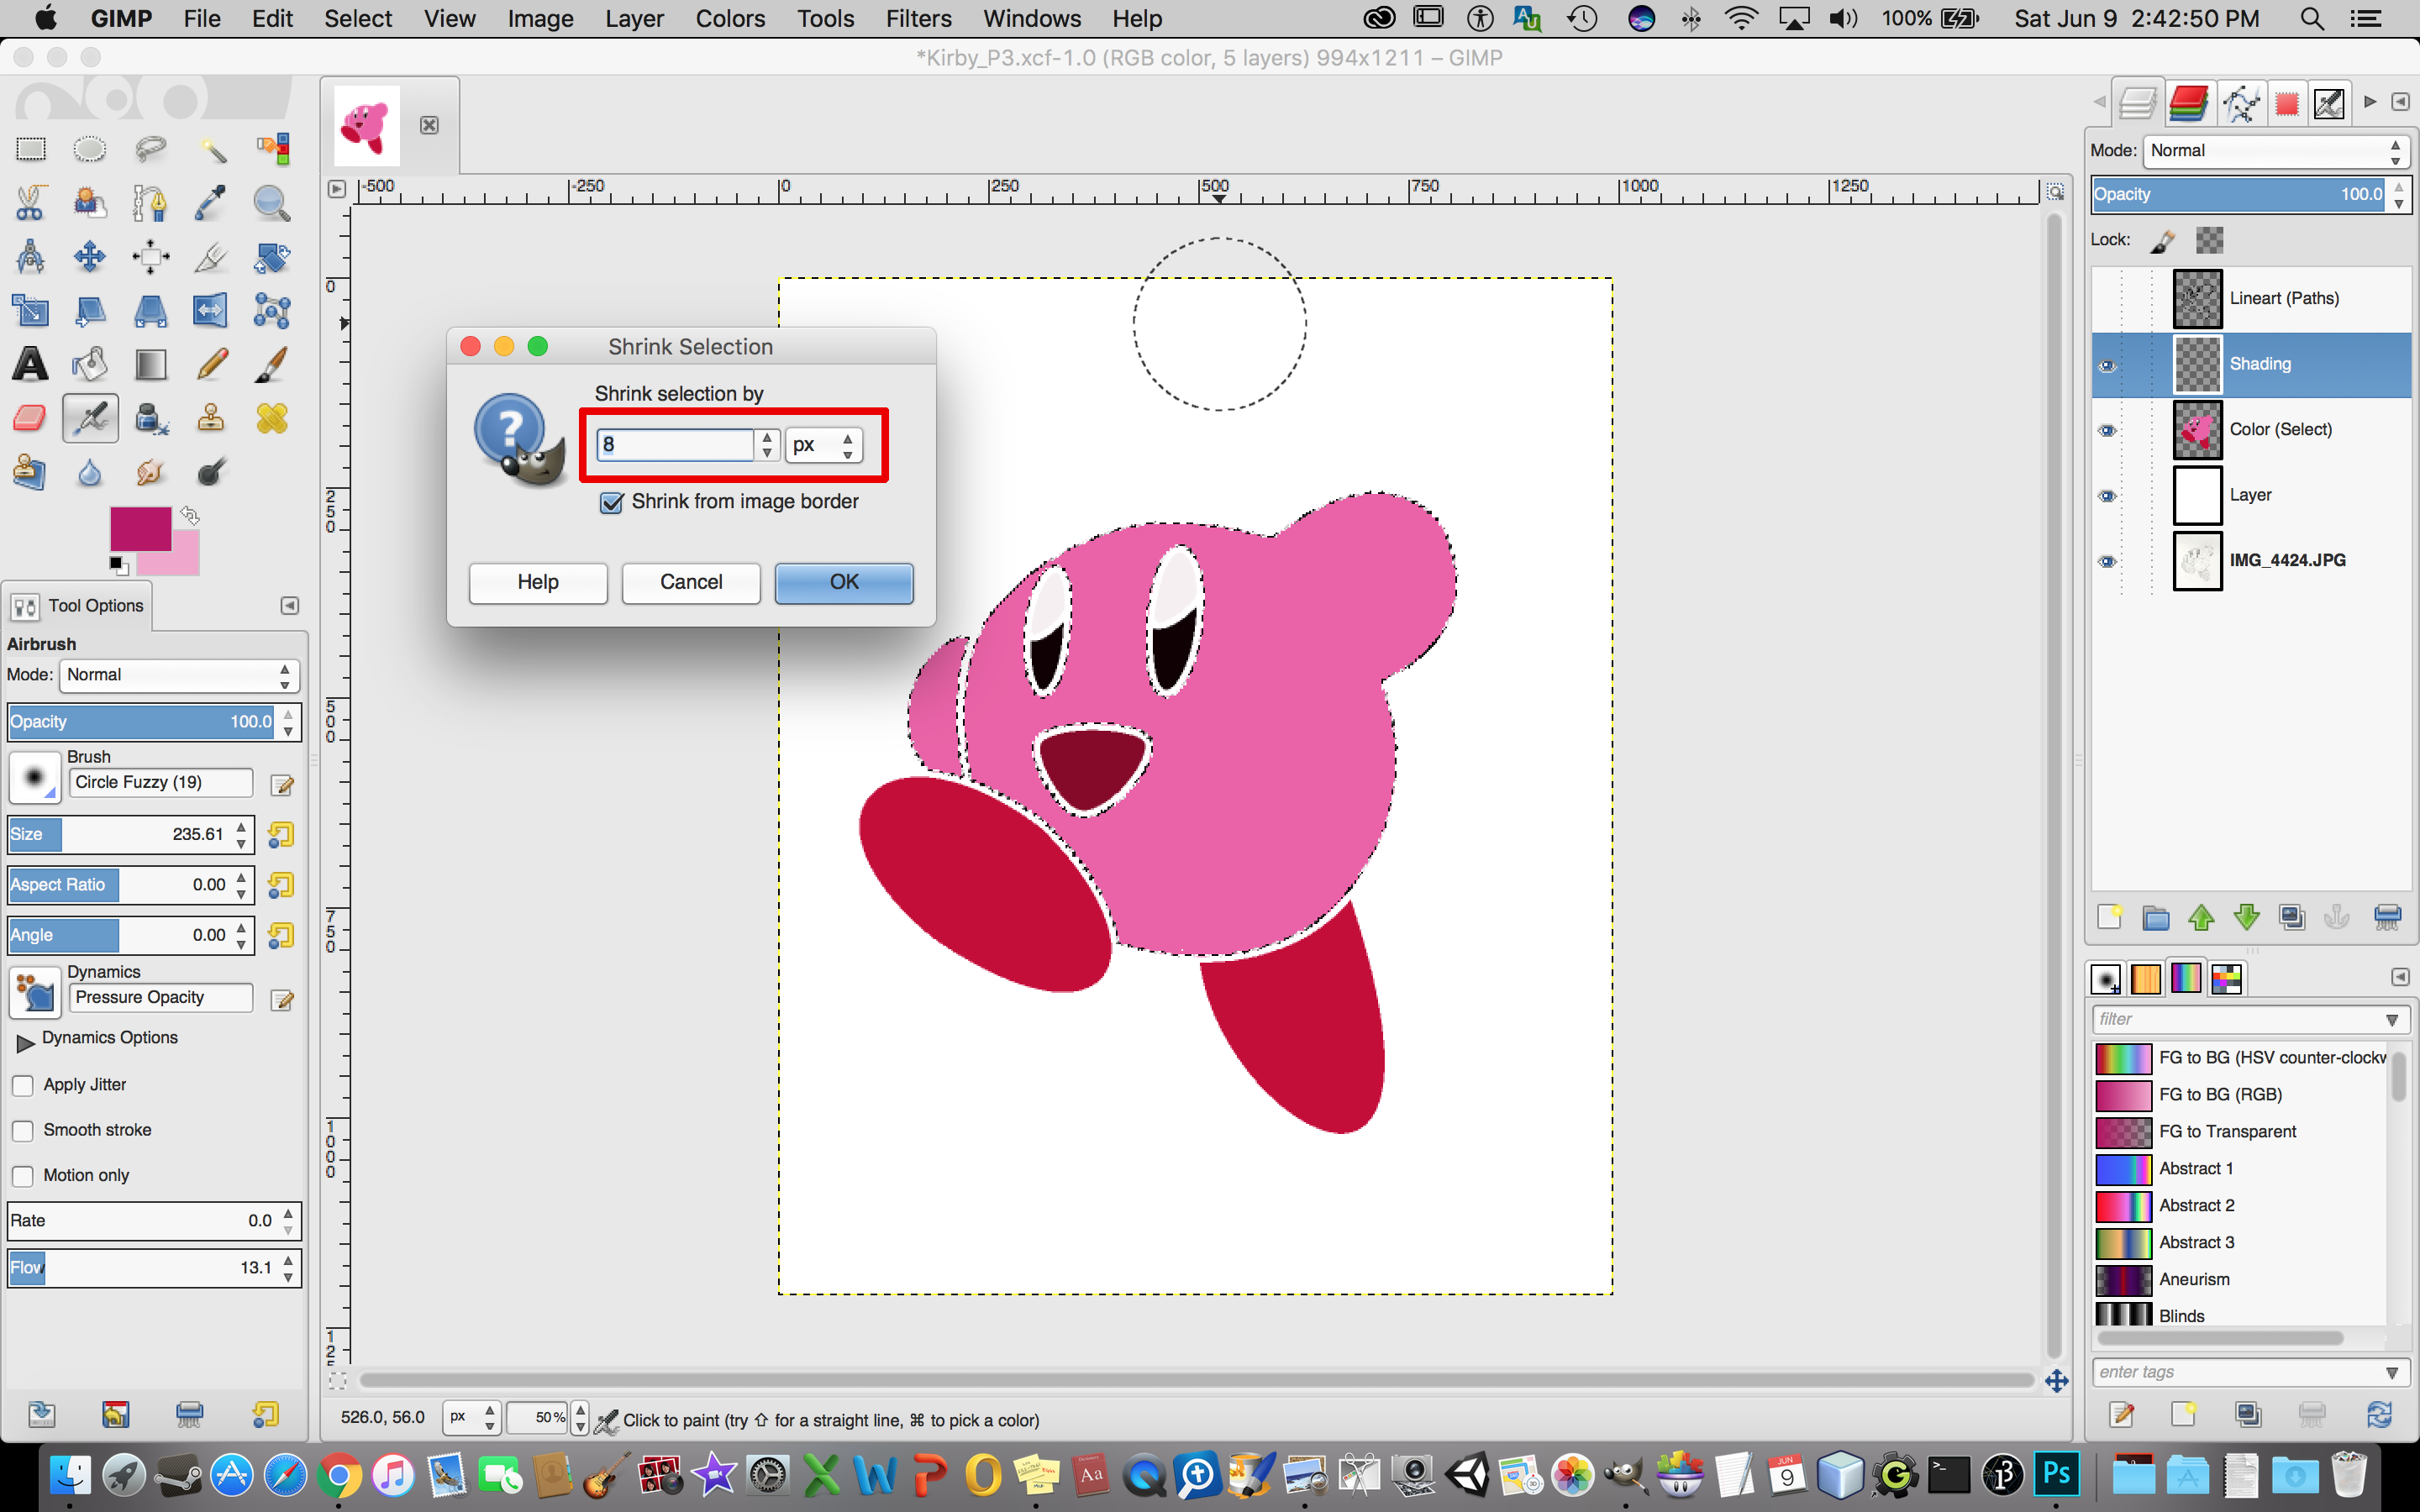Enable Motion only option

pyautogui.click(x=23, y=1175)
